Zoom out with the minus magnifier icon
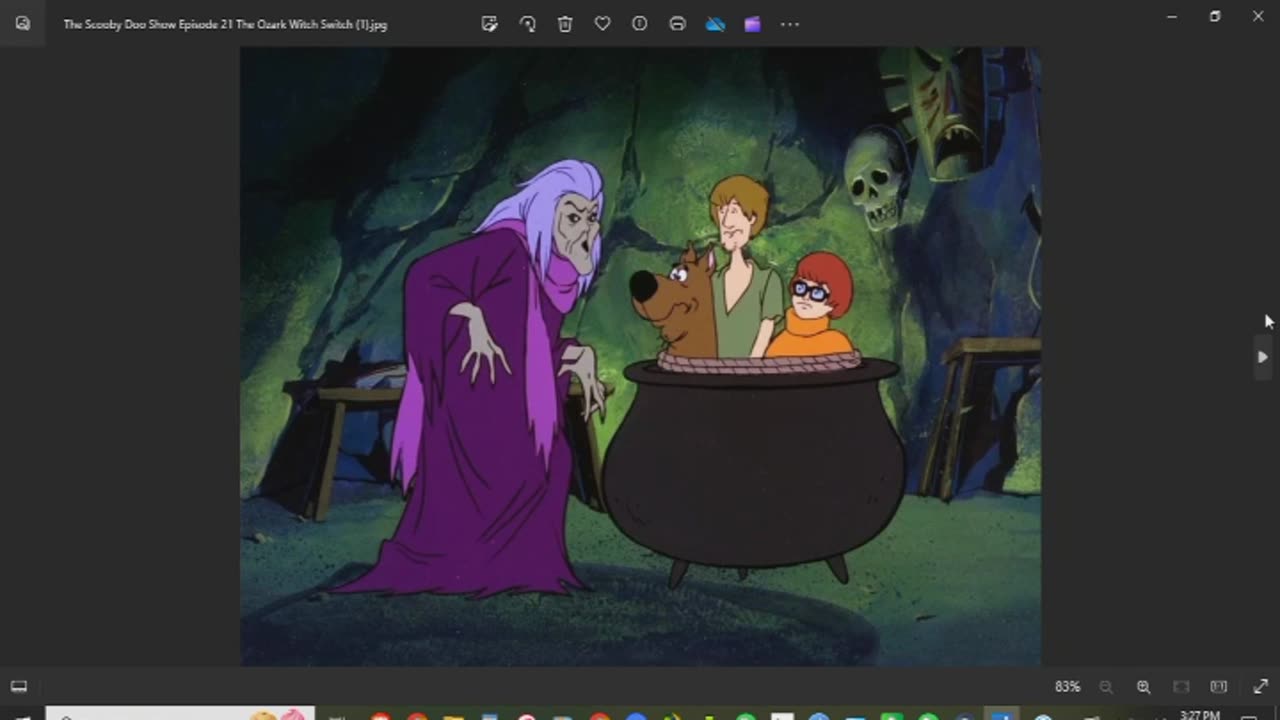Viewport: 1280px width, 720px height. pyautogui.click(x=1106, y=687)
